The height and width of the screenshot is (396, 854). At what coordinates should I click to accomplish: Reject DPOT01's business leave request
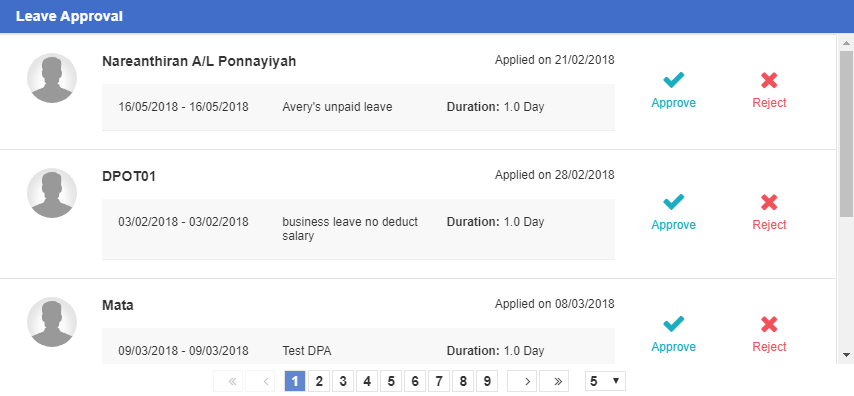(769, 212)
